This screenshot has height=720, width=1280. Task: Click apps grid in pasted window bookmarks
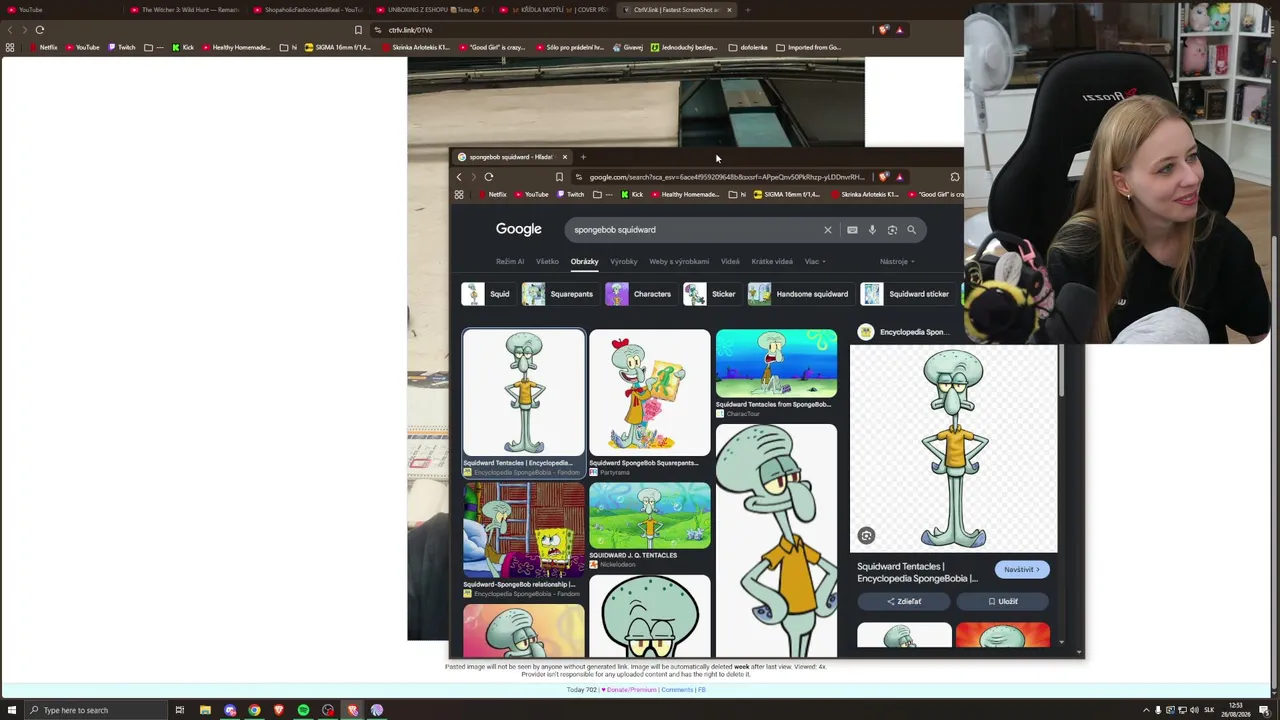click(x=459, y=194)
